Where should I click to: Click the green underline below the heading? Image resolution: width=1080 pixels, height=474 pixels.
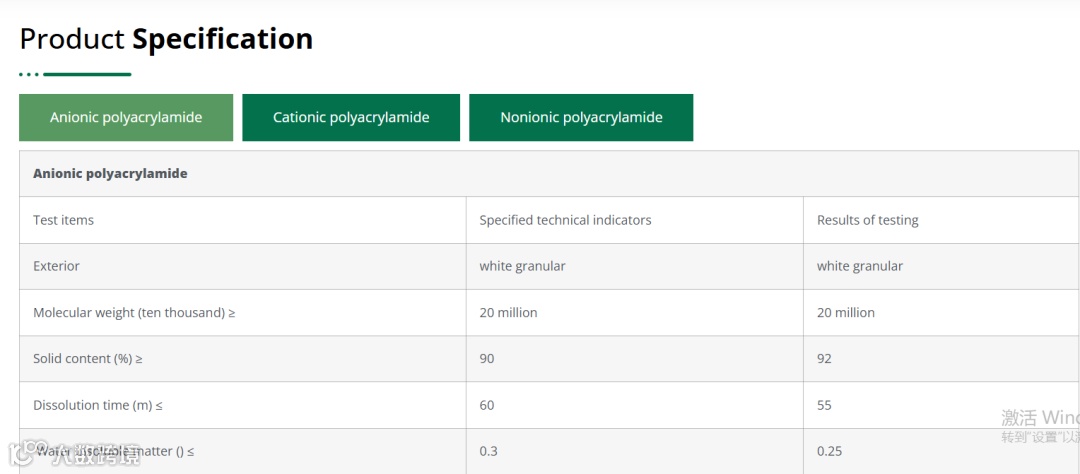click(x=86, y=74)
